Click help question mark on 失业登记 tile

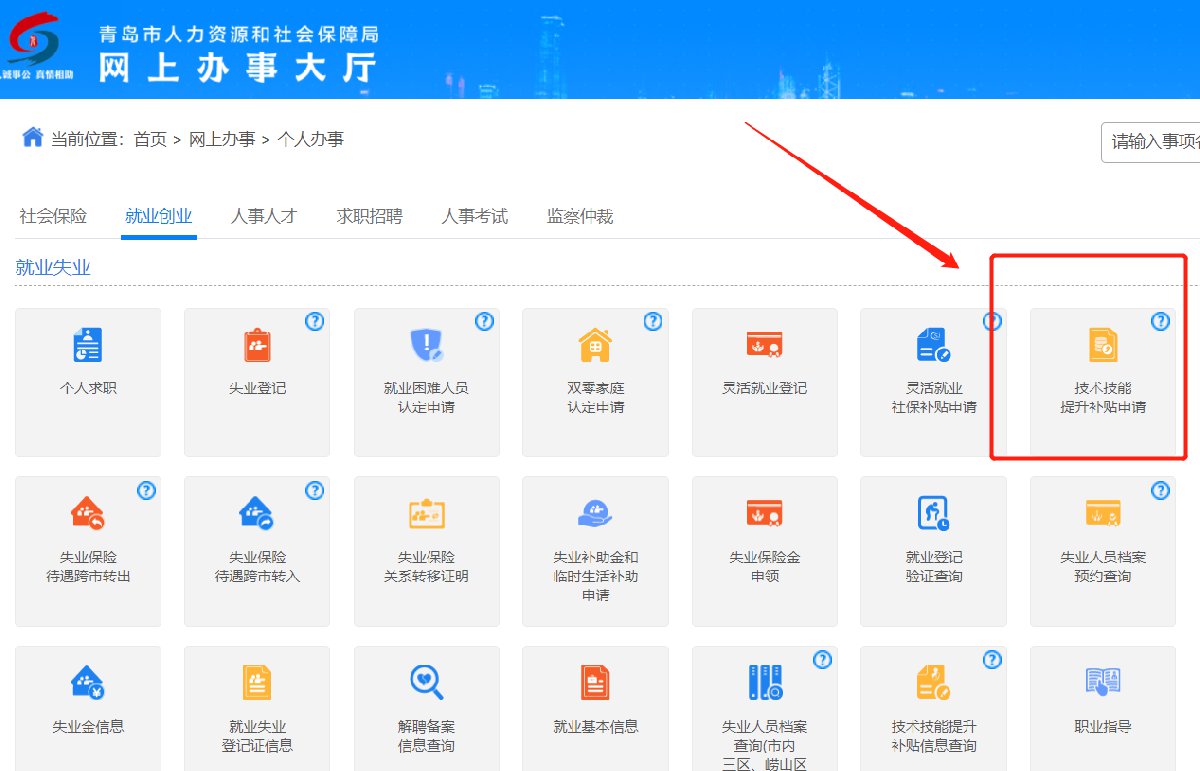(315, 321)
